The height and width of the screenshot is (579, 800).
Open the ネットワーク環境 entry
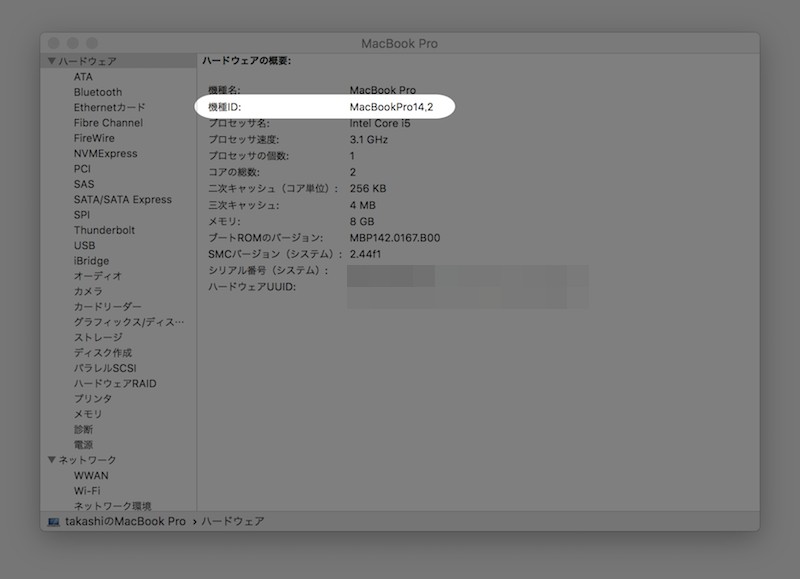pos(112,506)
